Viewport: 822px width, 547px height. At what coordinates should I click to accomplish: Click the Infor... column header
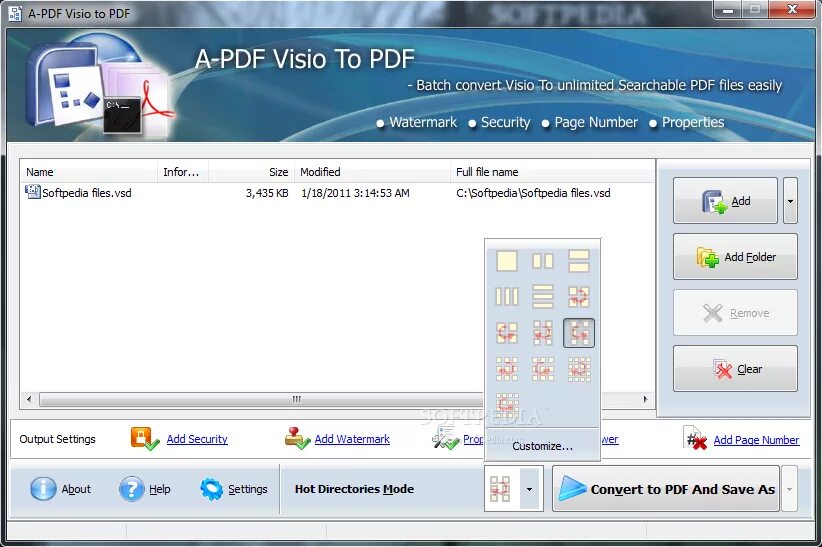click(183, 171)
